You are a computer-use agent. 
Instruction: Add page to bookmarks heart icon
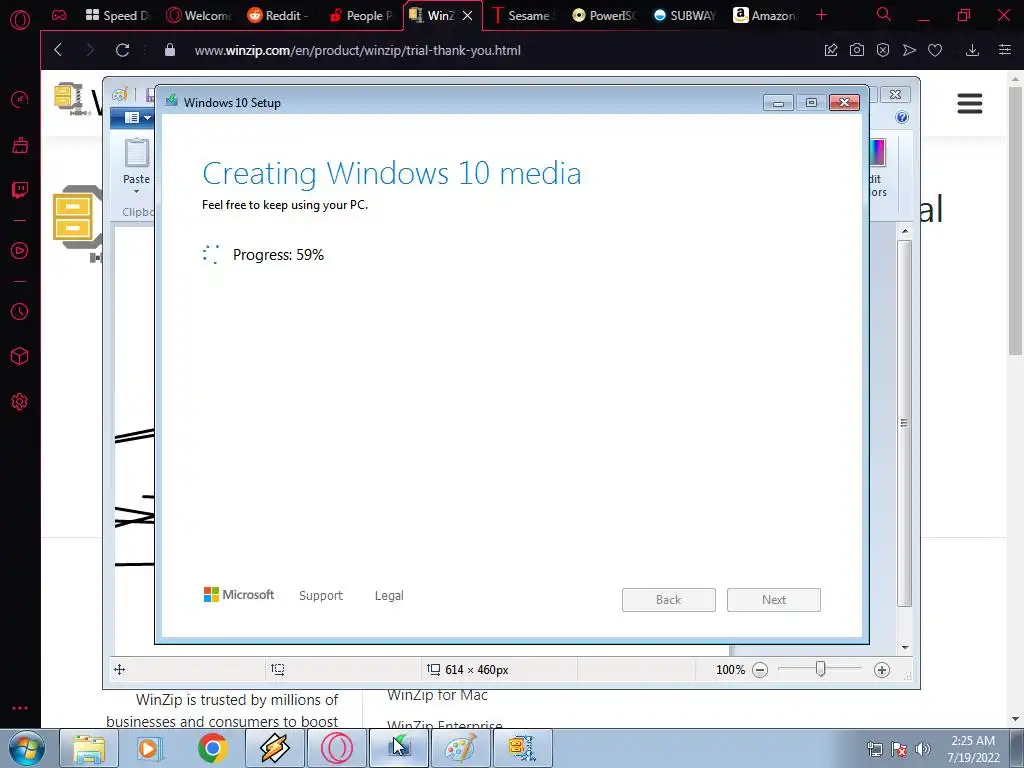[x=935, y=50]
